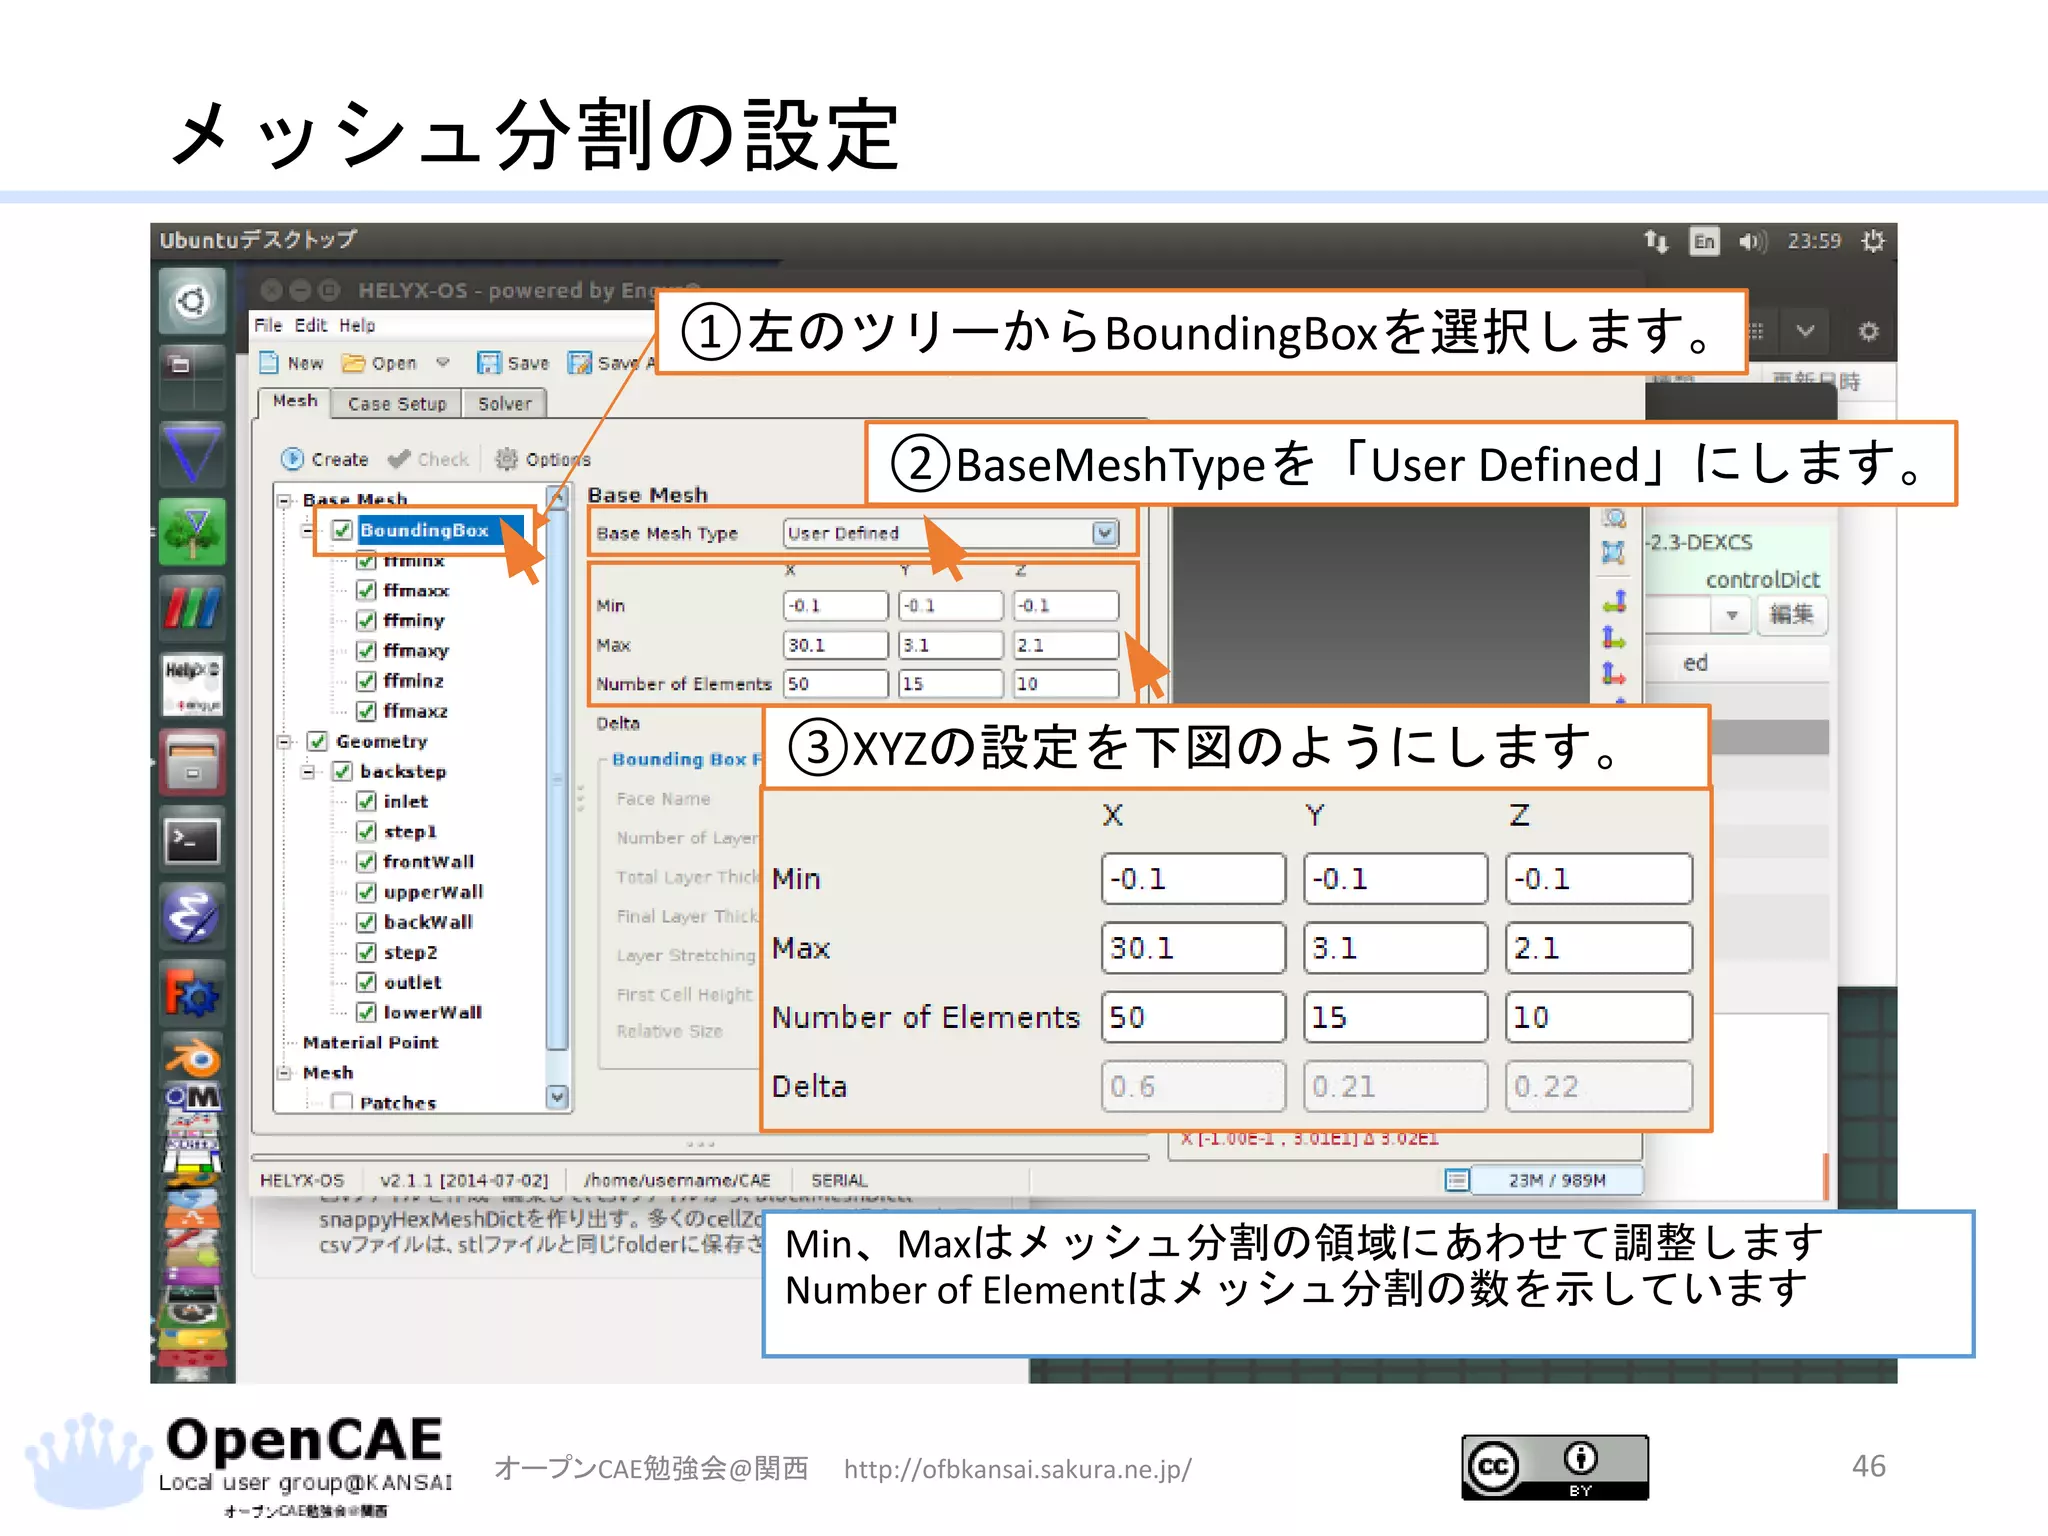Launch the blue triangle app in the launcher
Screen dimensions: 2048x1536
(192, 454)
